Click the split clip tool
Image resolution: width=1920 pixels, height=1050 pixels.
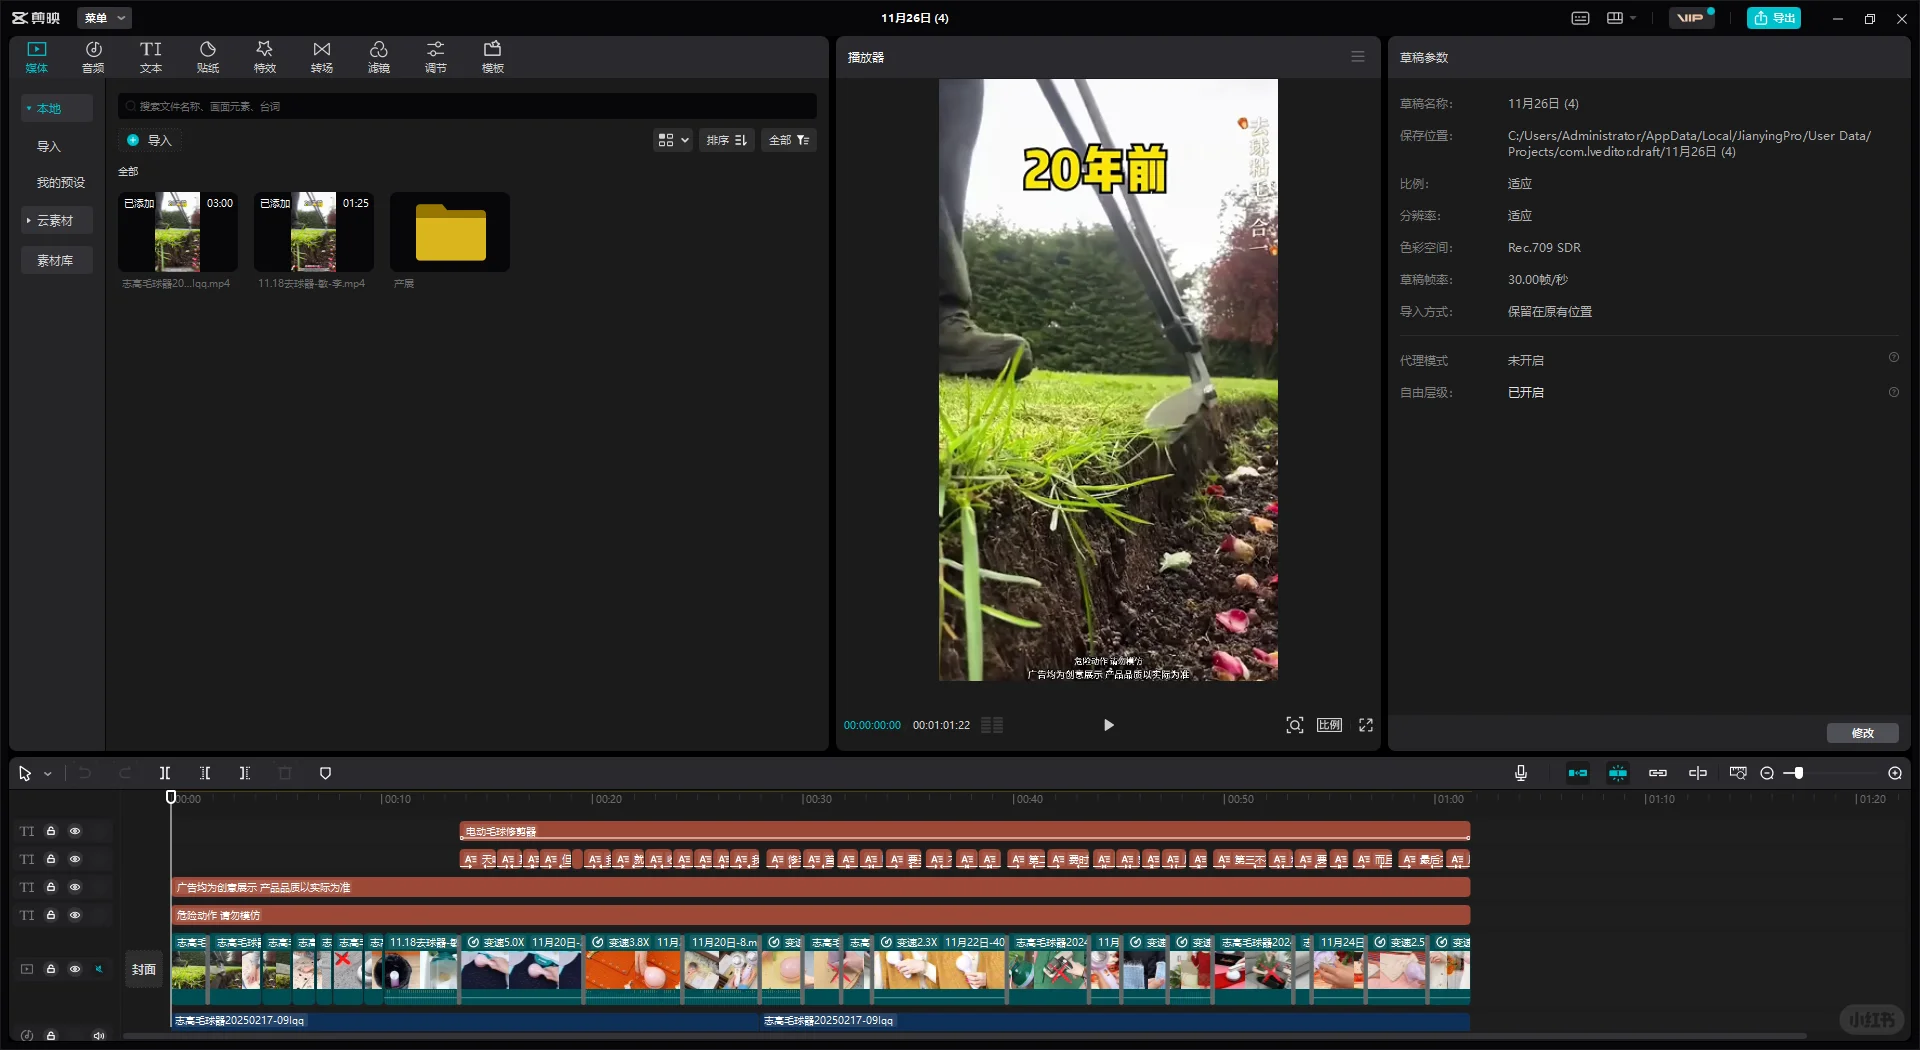165,773
